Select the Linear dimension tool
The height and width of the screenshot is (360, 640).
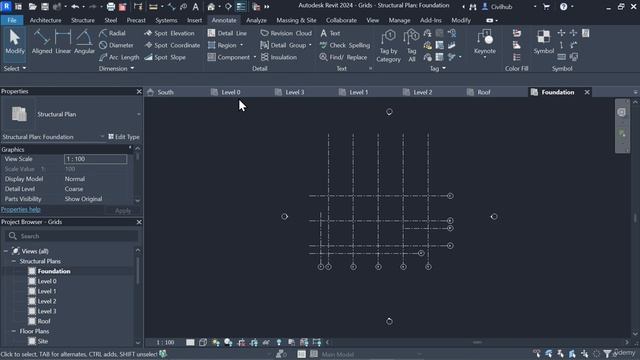[x=63, y=42]
